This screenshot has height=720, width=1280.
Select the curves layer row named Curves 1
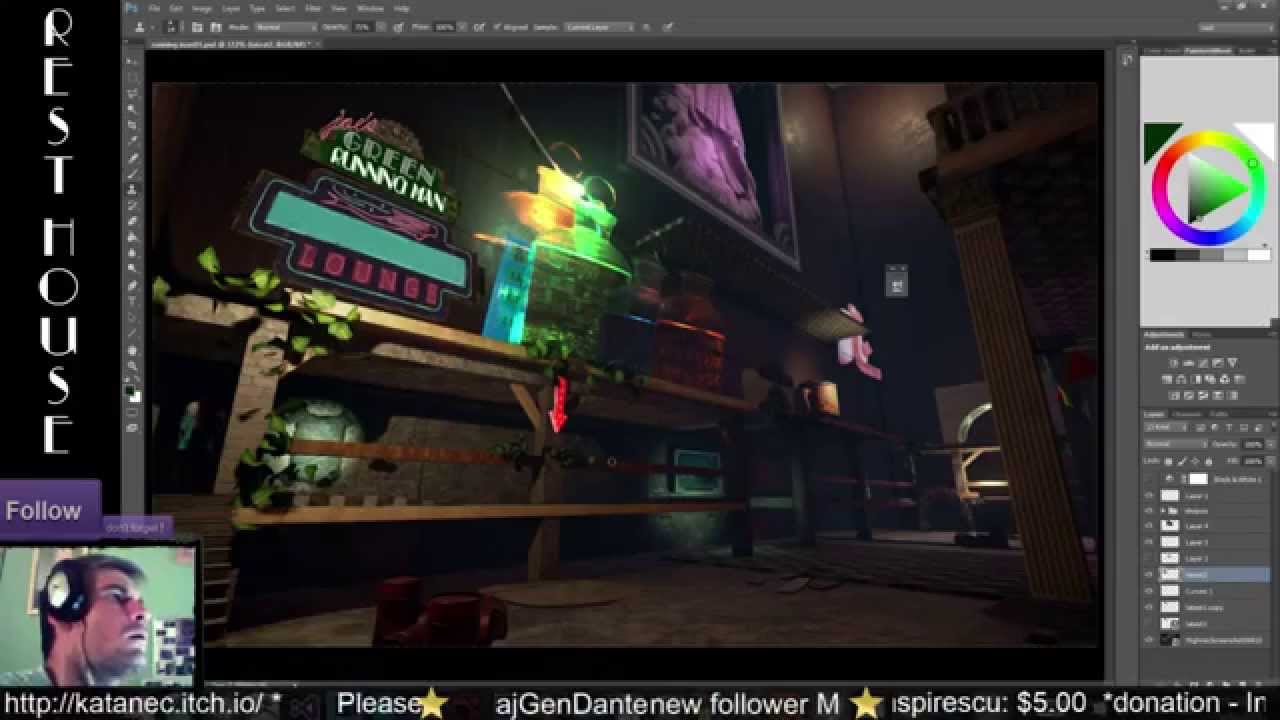(1207, 591)
